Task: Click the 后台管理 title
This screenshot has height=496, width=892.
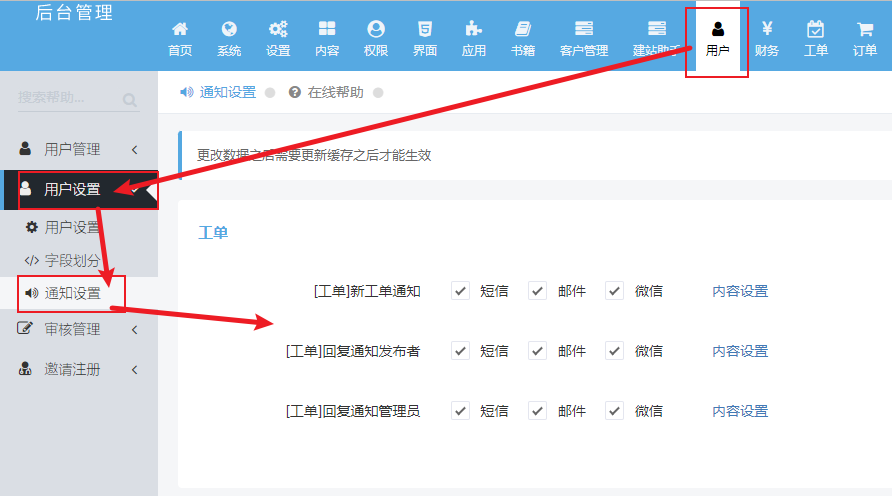Action: pos(75,13)
